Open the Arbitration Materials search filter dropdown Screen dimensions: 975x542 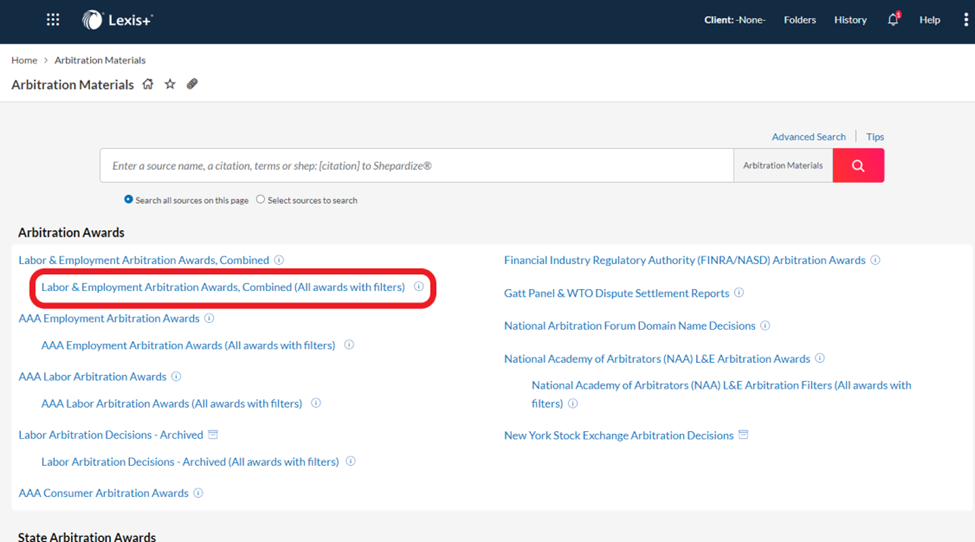(783, 165)
